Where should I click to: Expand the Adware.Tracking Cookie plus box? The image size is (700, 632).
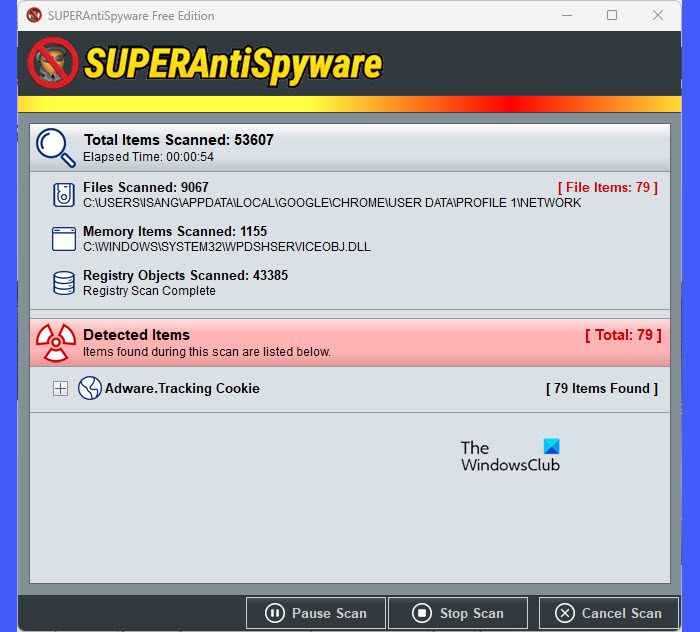pos(60,388)
